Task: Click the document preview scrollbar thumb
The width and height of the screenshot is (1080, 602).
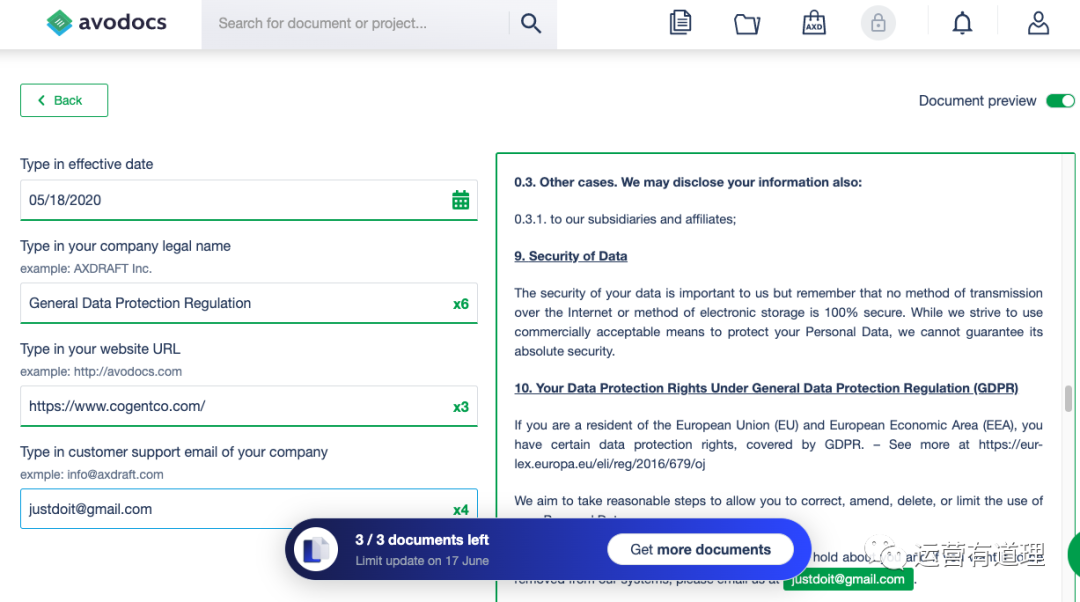Action: tap(1068, 398)
